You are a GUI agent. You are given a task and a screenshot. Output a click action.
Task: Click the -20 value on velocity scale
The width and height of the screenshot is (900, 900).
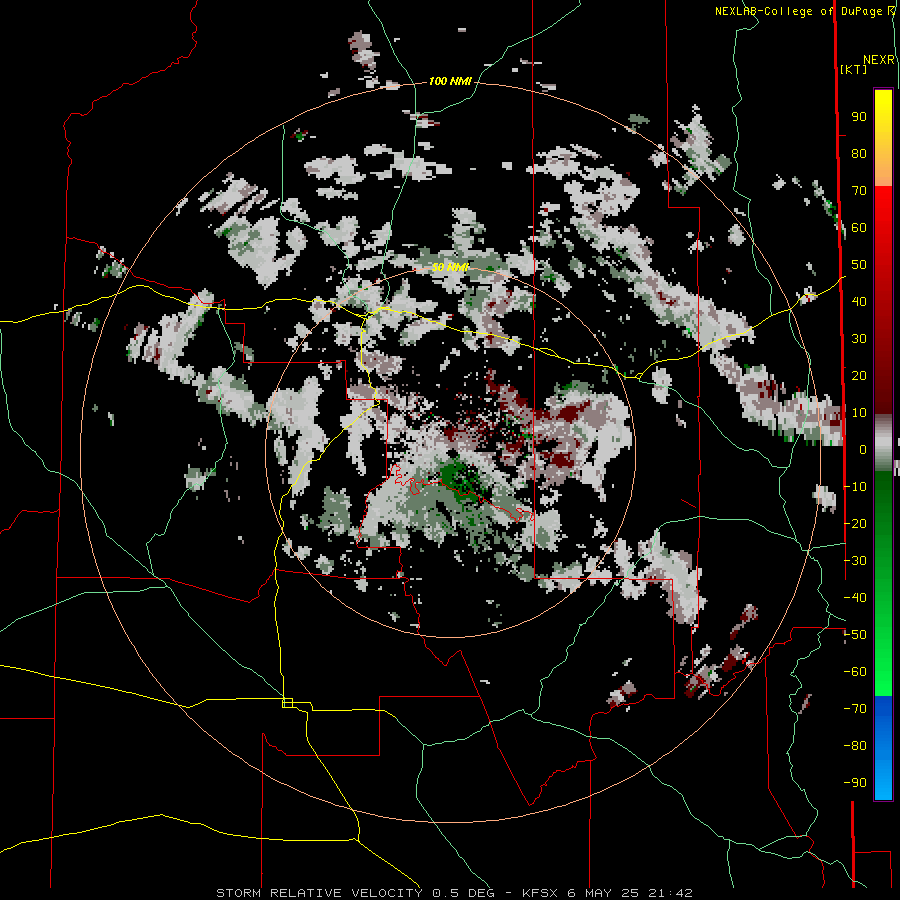(855, 523)
